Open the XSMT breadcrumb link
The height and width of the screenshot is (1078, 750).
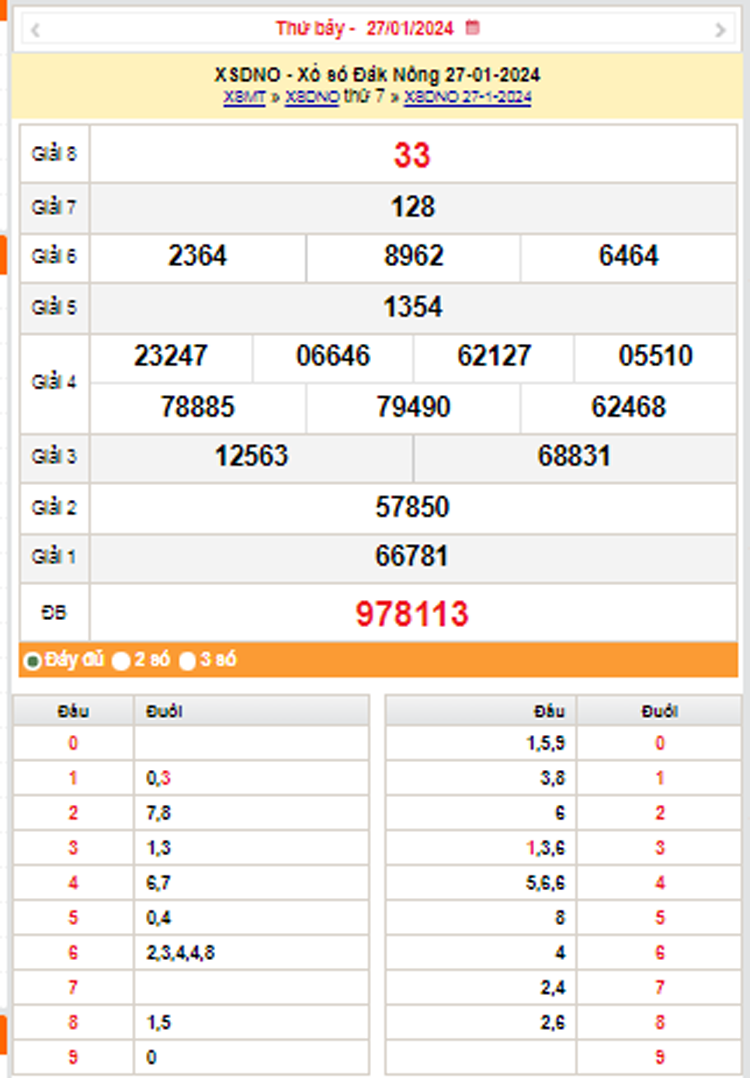[245, 97]
